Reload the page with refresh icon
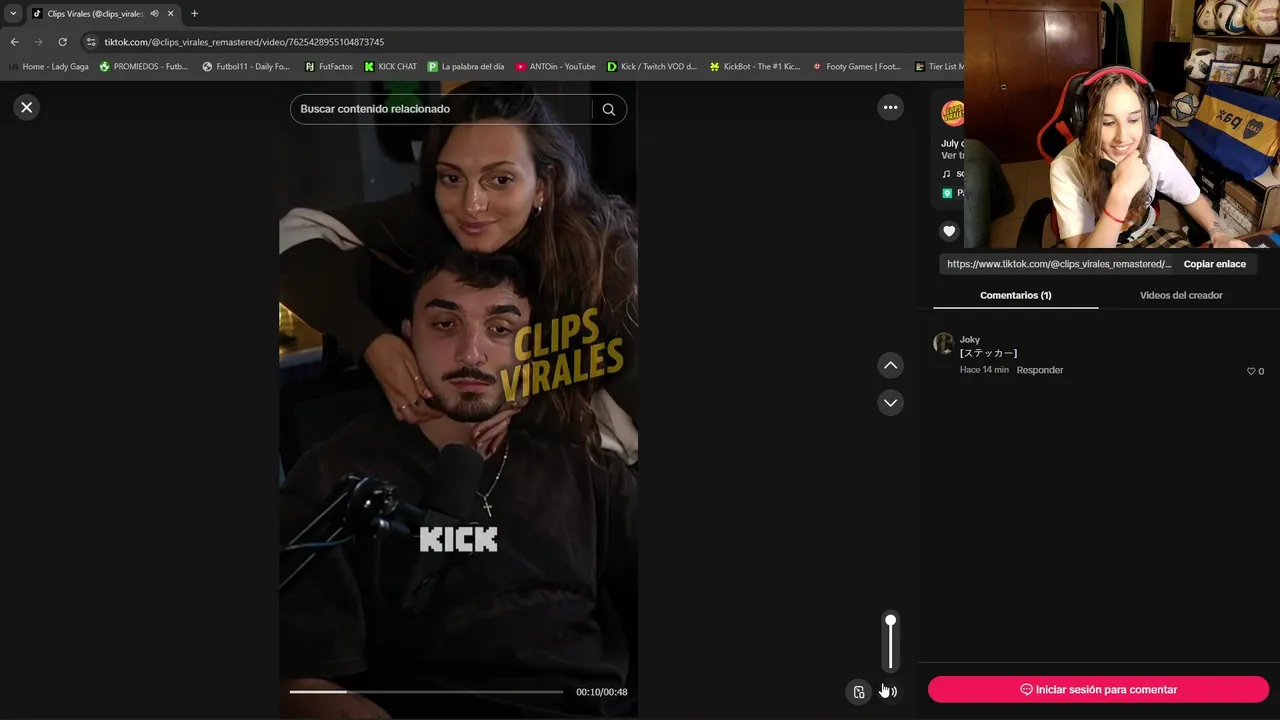 pos(62,42)
